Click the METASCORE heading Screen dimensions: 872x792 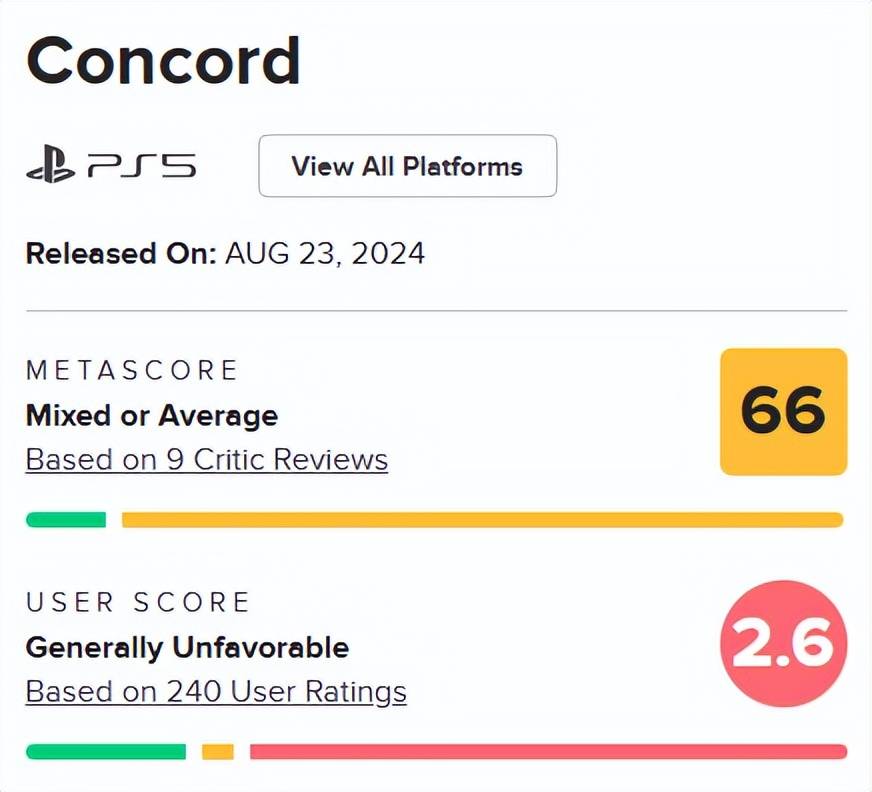click(x=132, y=371)
